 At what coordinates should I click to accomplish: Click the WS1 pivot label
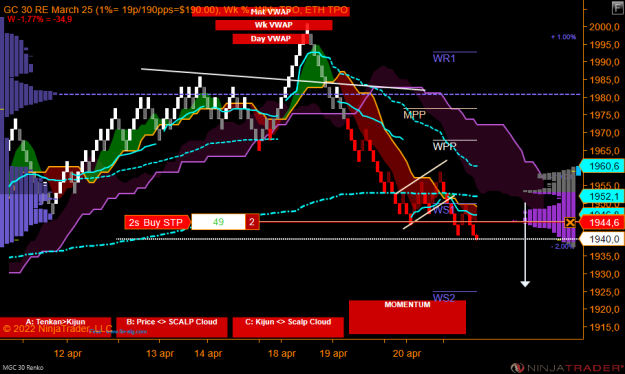444,210
